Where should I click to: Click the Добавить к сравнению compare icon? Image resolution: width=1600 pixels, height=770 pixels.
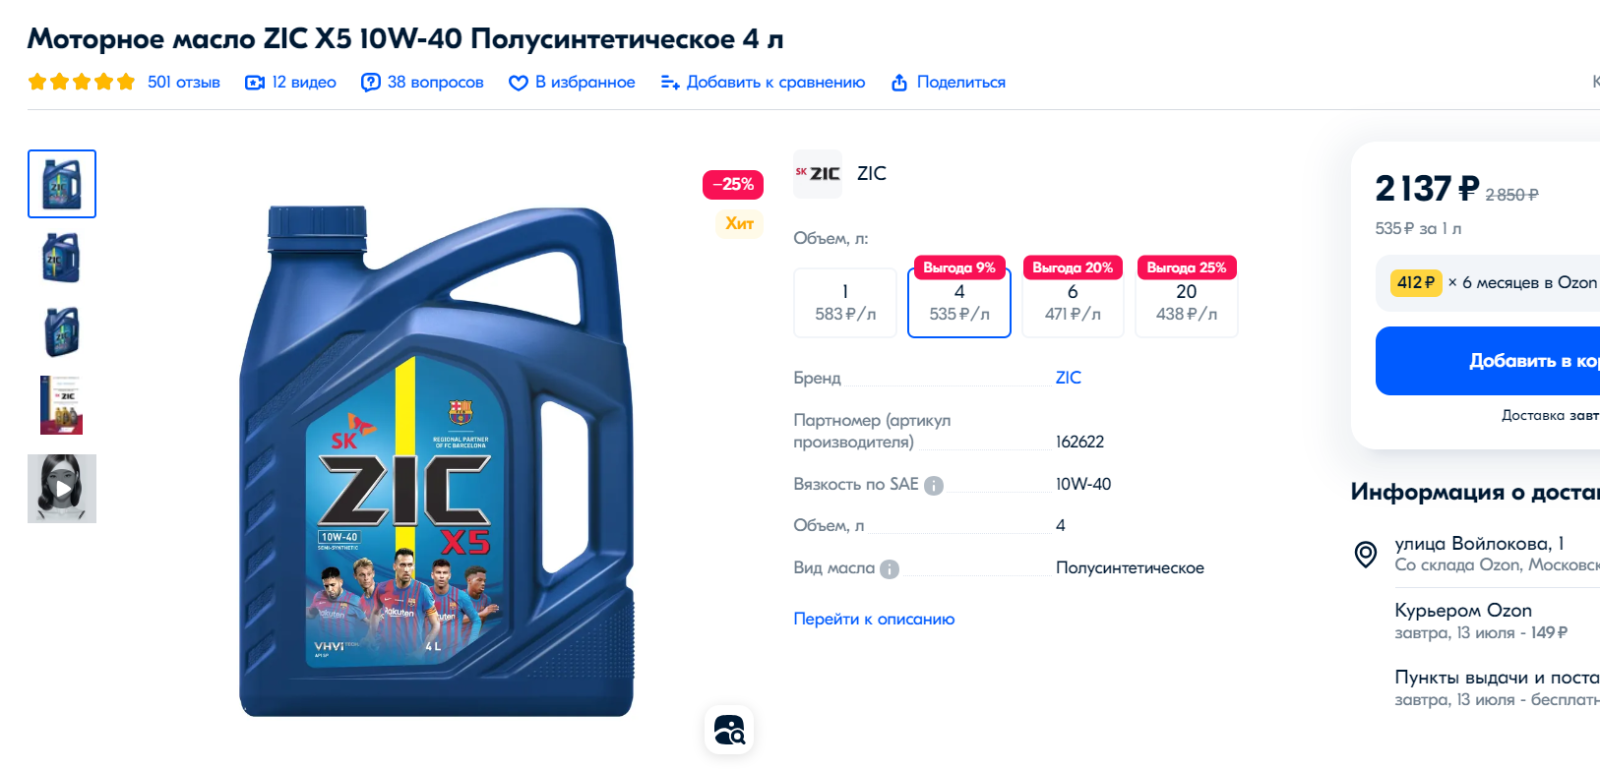click(x=670, y=82)
